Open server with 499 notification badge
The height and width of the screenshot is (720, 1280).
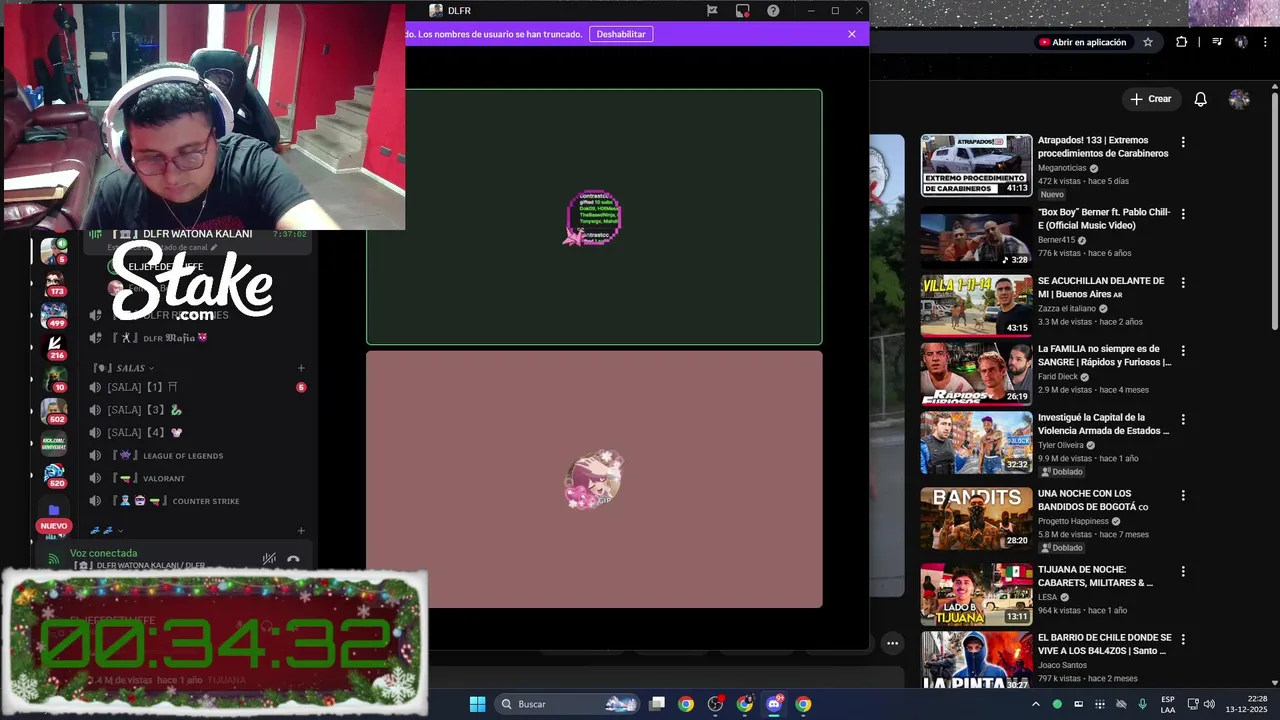(54, 315)
